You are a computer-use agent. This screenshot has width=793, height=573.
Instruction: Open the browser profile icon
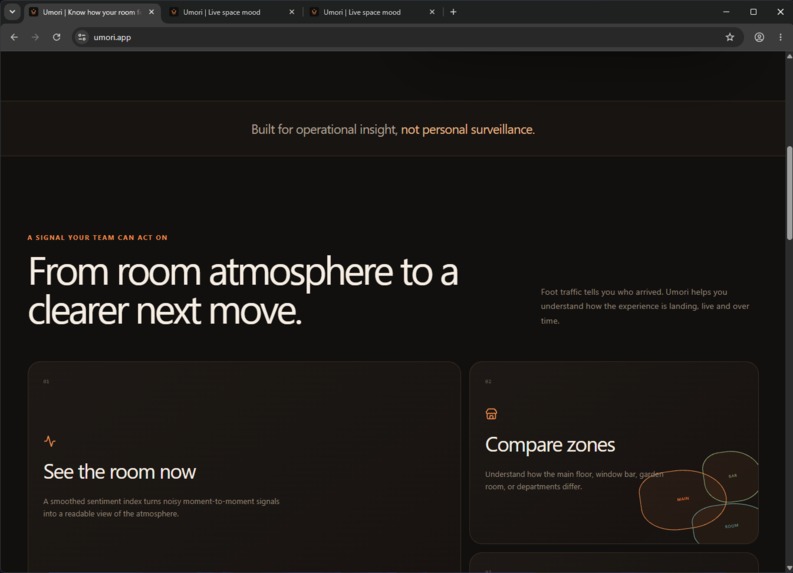(x=759, y=37)
